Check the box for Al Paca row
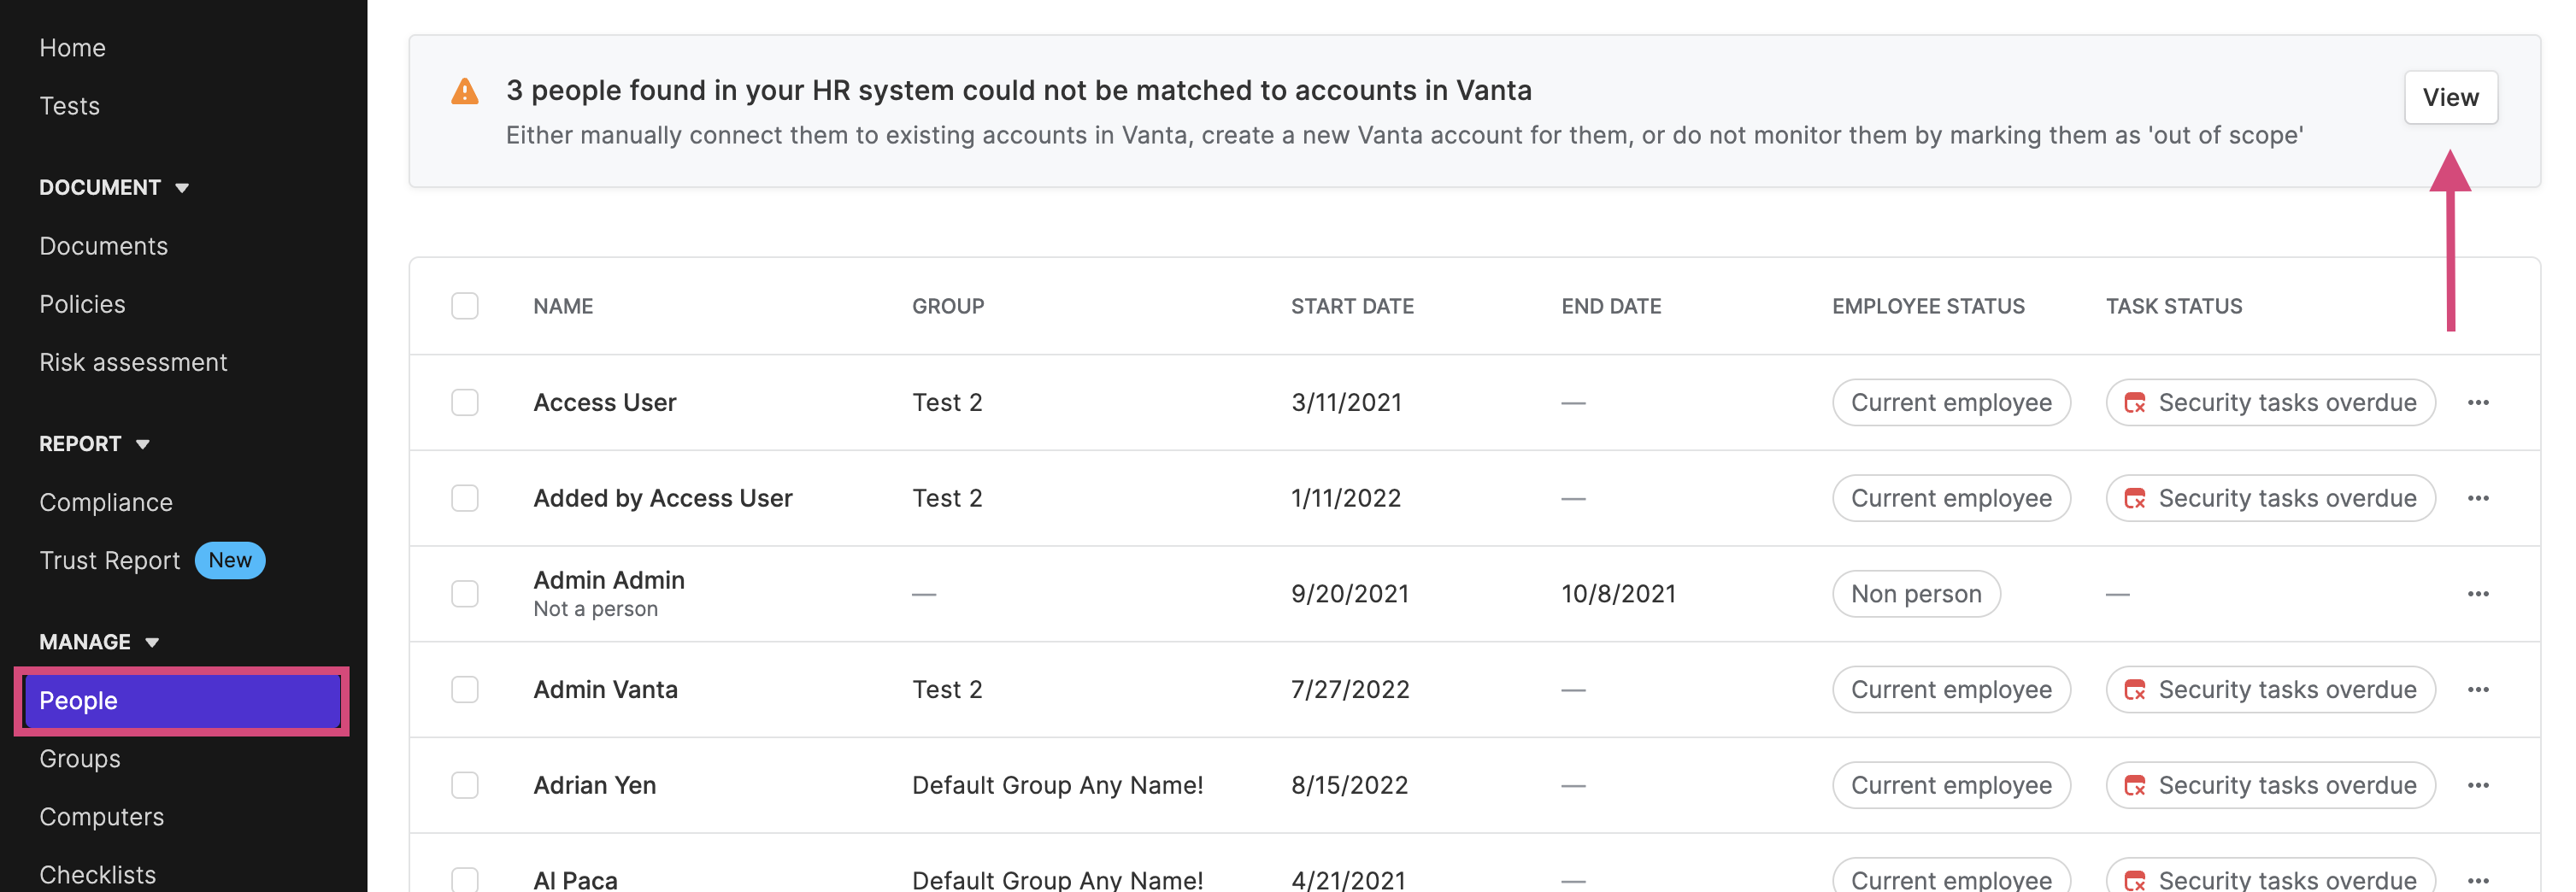Screen dimensions: 2576x892 465,880
